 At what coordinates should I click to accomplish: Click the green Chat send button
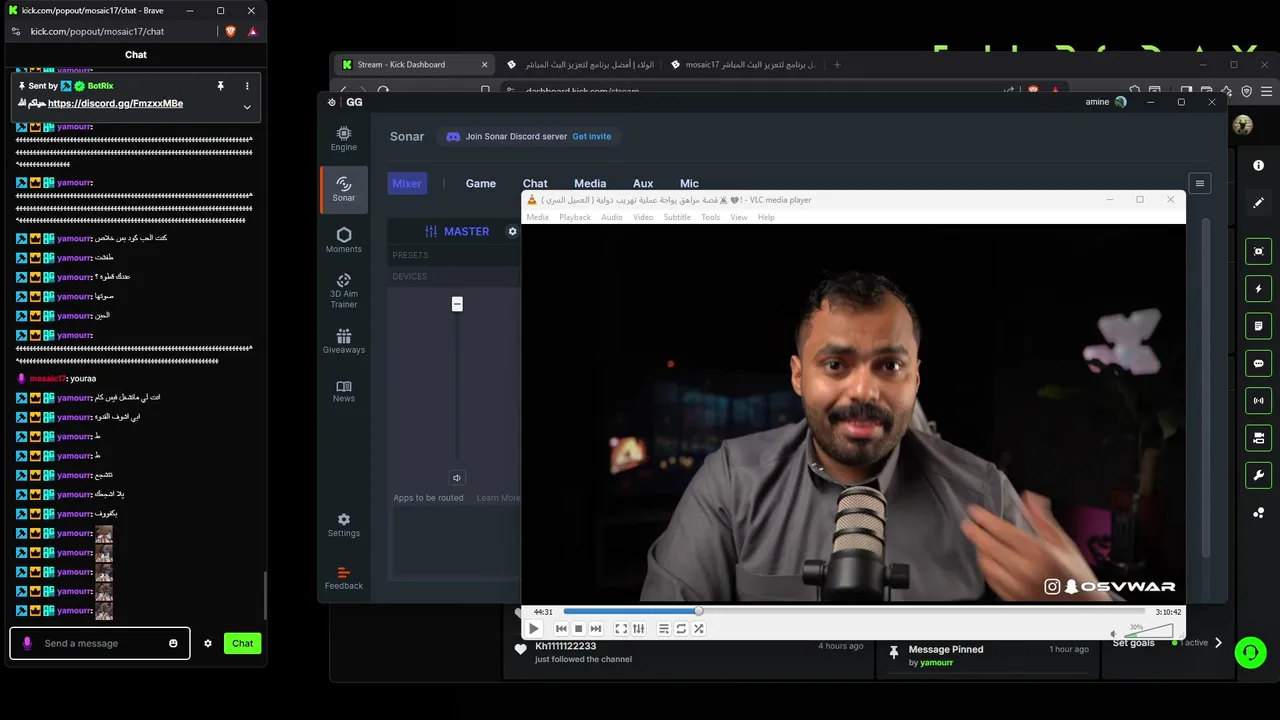[243, 643]
